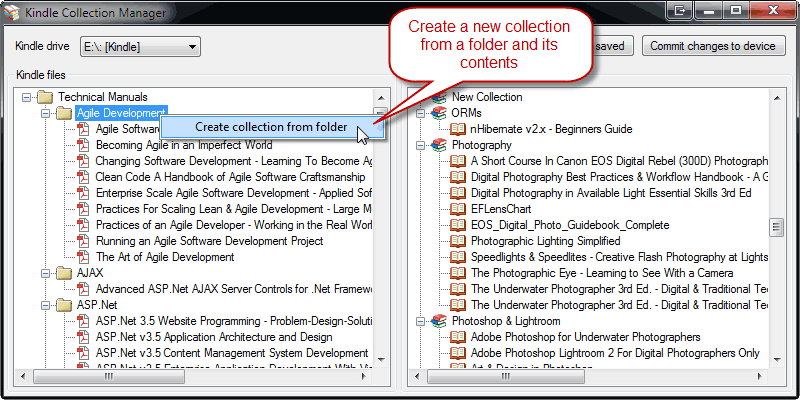Screen dimensions: 800x400
Task: Click PDF icon beside Practices of an Agile Developer
Action: click(83, 225)
